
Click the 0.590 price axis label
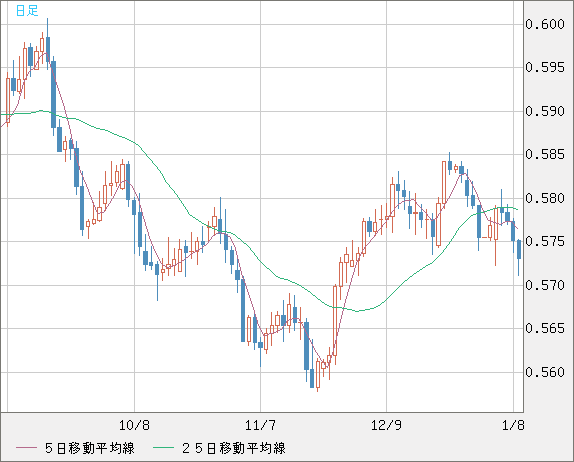pyautogui.click(x=545, y=111)
